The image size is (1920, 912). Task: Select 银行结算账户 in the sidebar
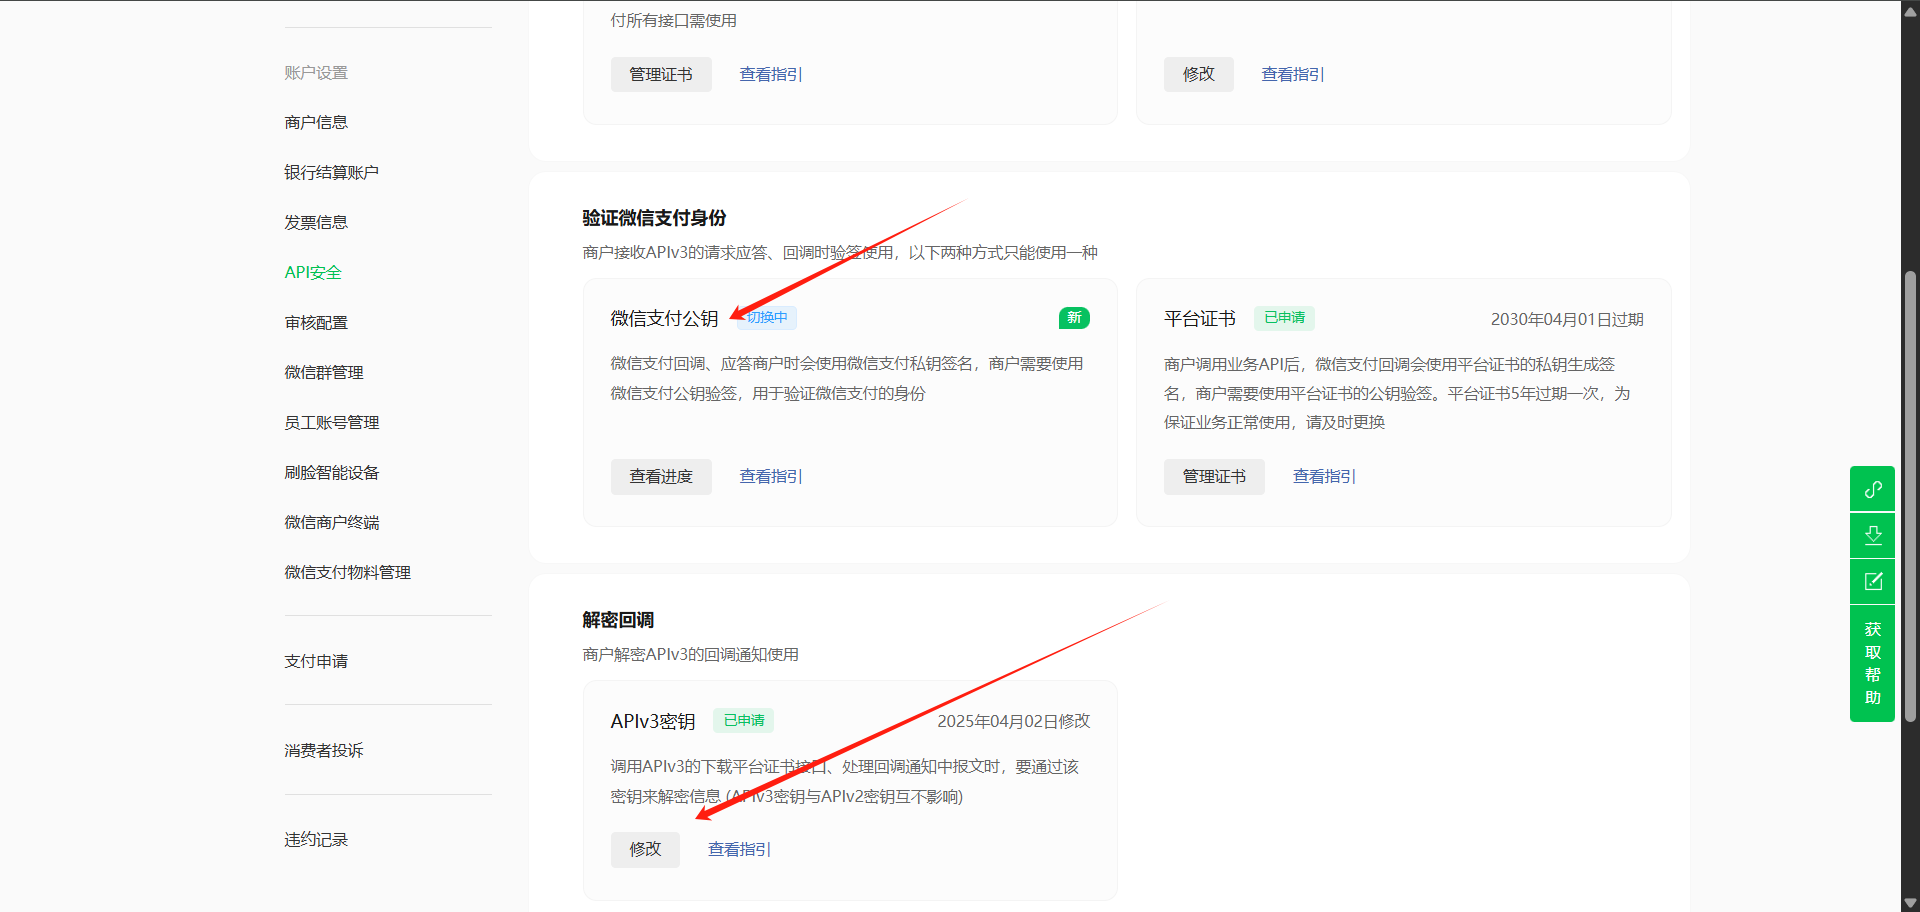(x=331, y=172)
